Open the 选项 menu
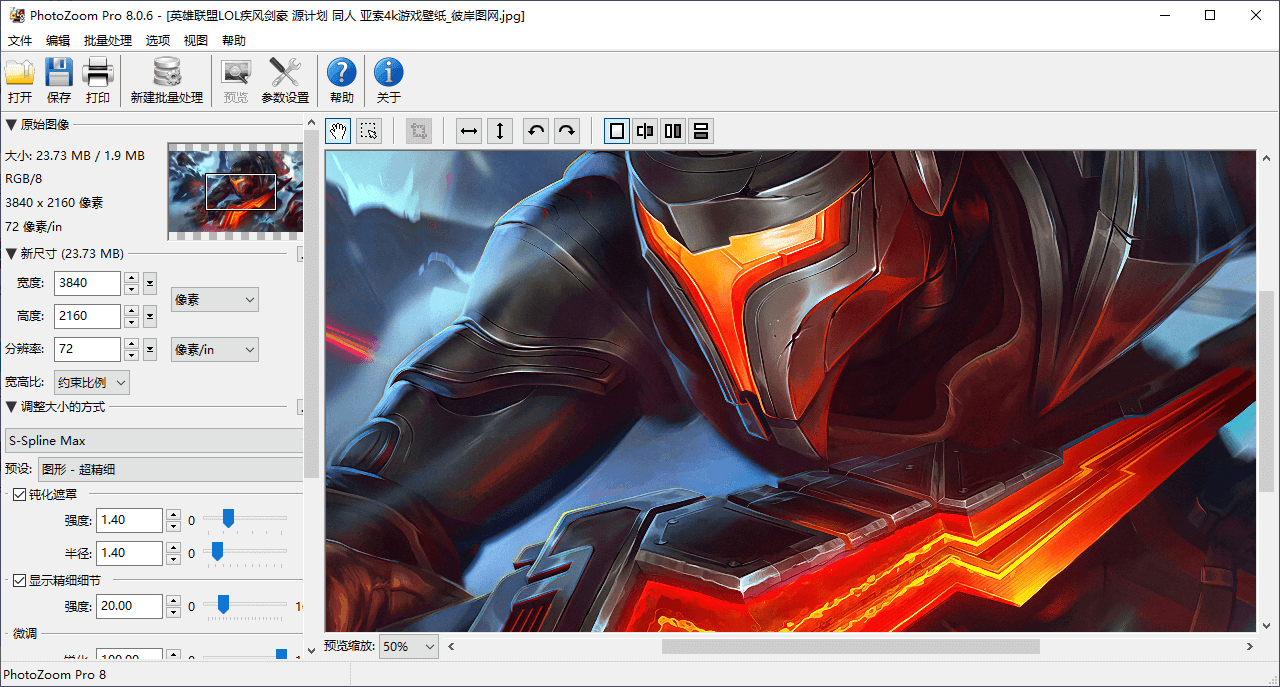This screenshot has width=1280, height=687. (x=158, y=41)
